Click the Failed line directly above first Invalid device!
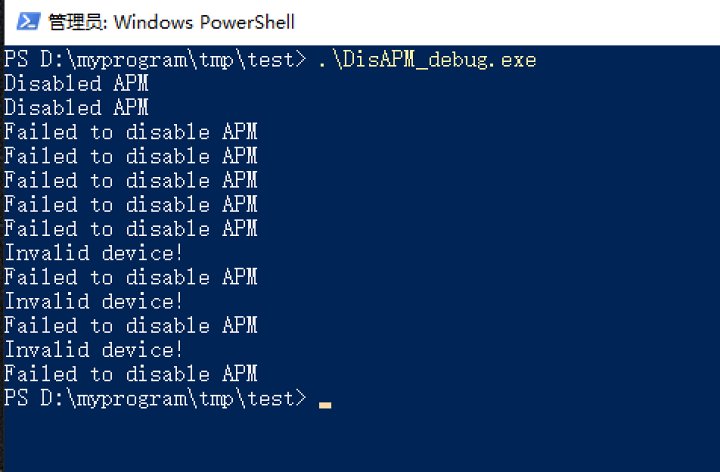 pyautogui.click(x=130, y=229)
